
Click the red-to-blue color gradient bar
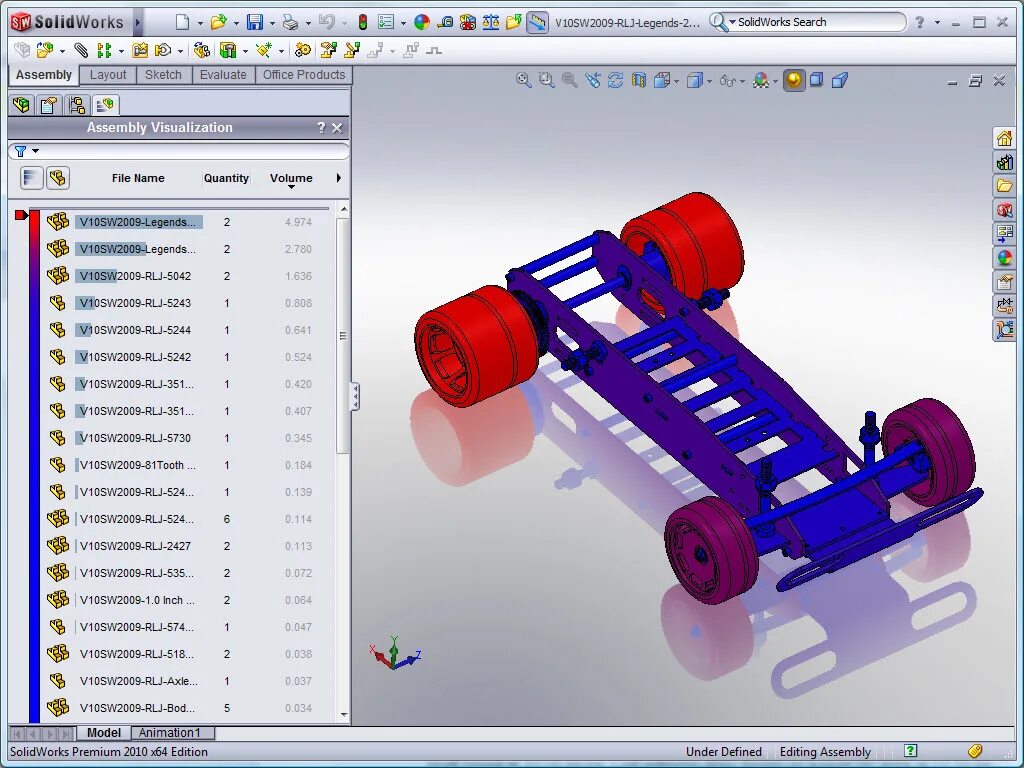click(35, 465)
